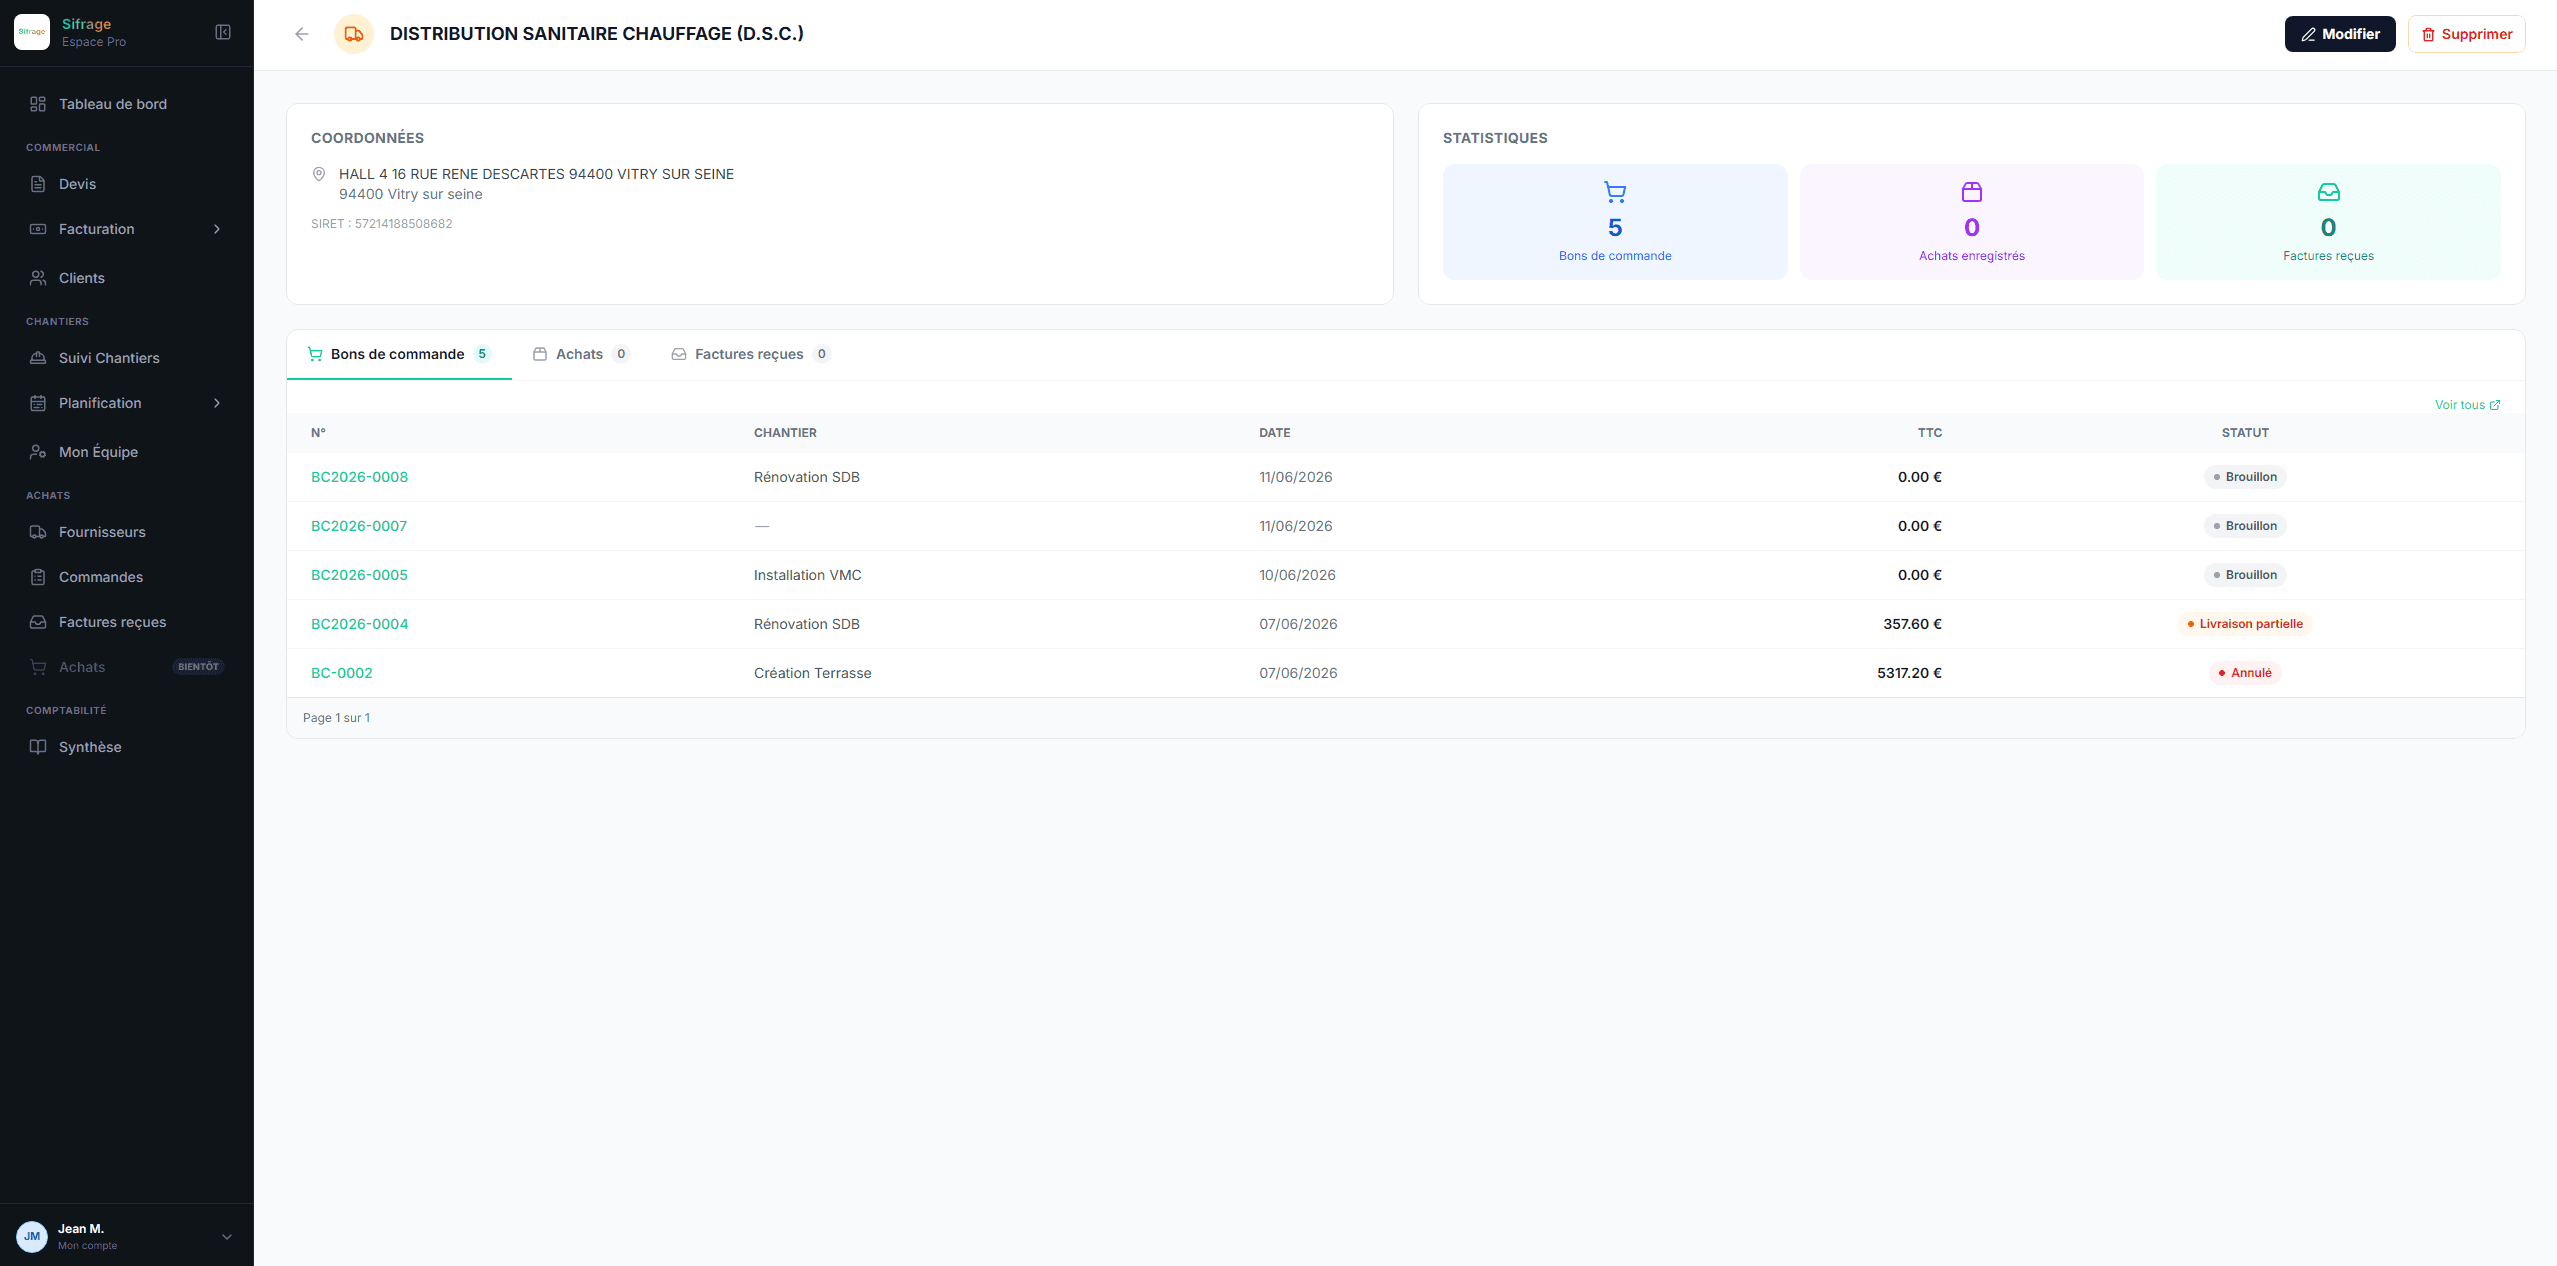2557x1266 pixels.
Task: Open Commandes in the sidebar
Action: pyautogui.click(x=126, y=577)
